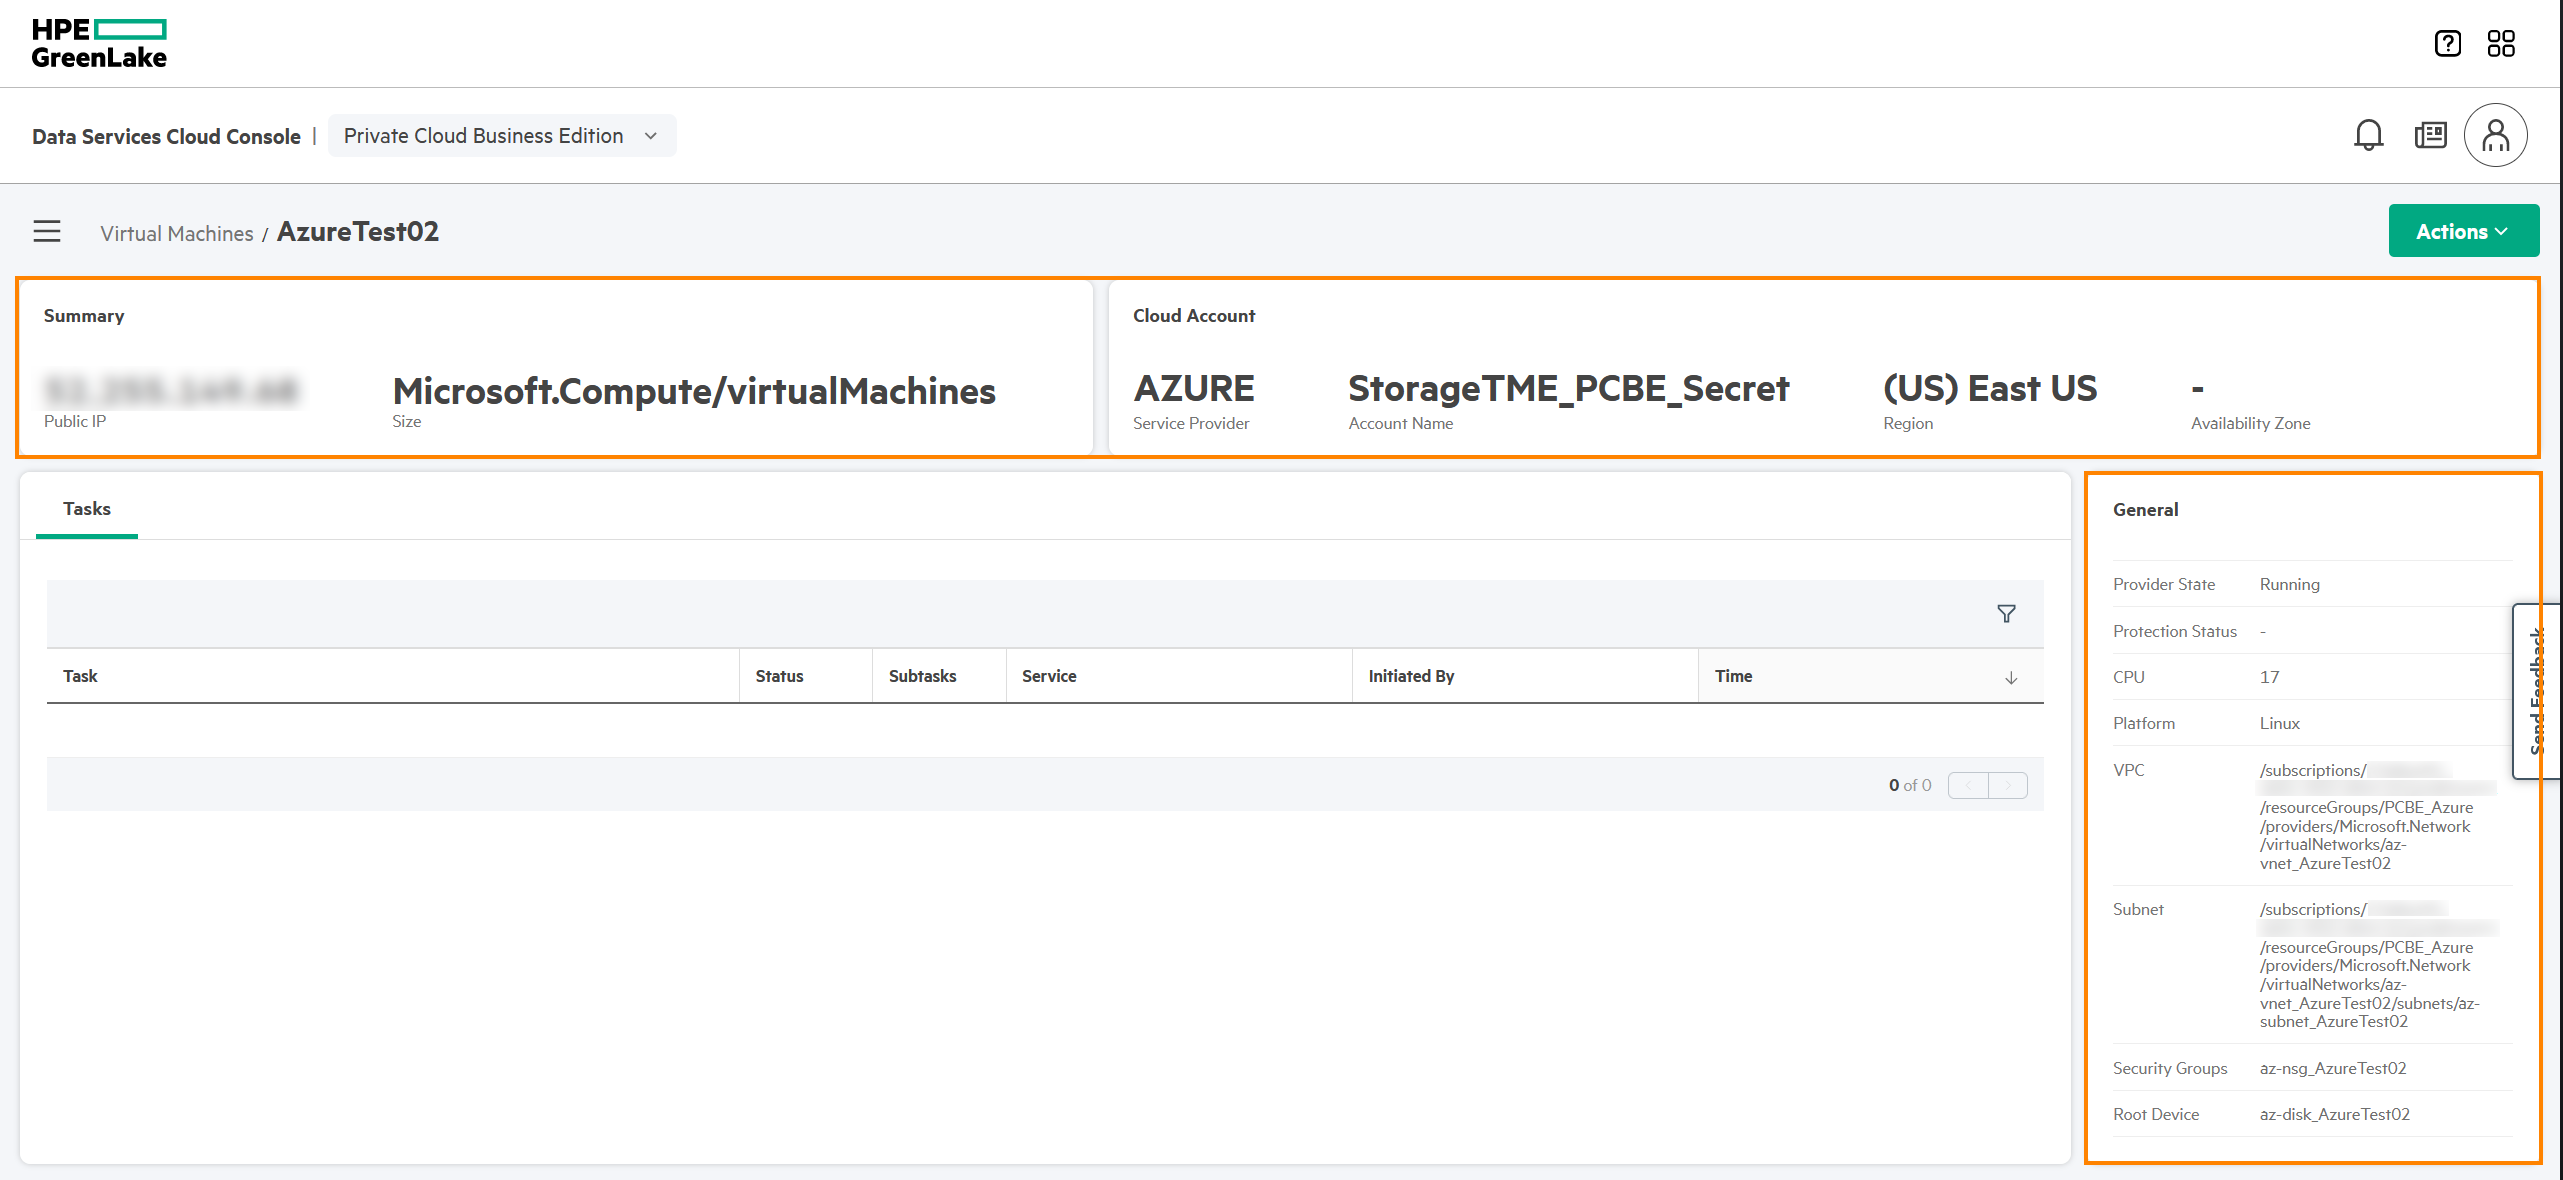Click the Data Services Cloud Console title

166,136
